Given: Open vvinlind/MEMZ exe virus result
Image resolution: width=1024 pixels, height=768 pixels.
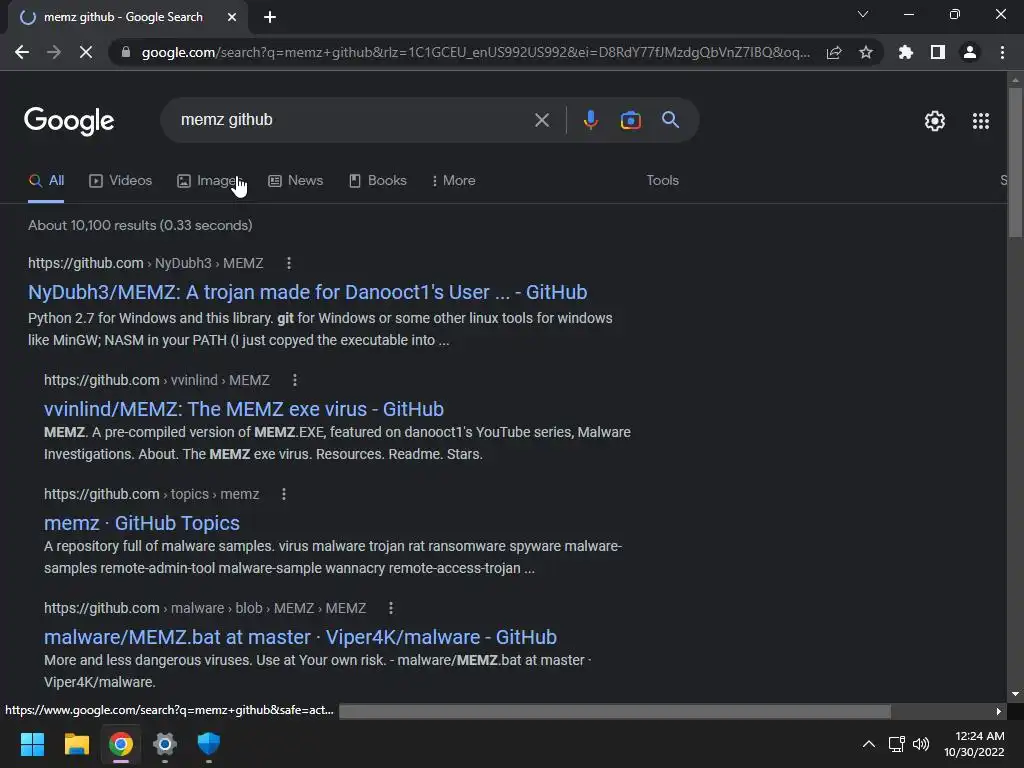Looking at the screenshot, I should pos(244,409).
